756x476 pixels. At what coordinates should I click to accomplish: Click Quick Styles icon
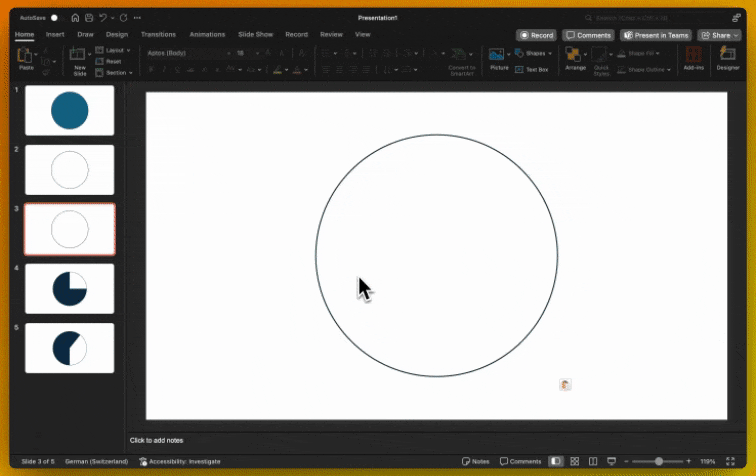point(599,54)
